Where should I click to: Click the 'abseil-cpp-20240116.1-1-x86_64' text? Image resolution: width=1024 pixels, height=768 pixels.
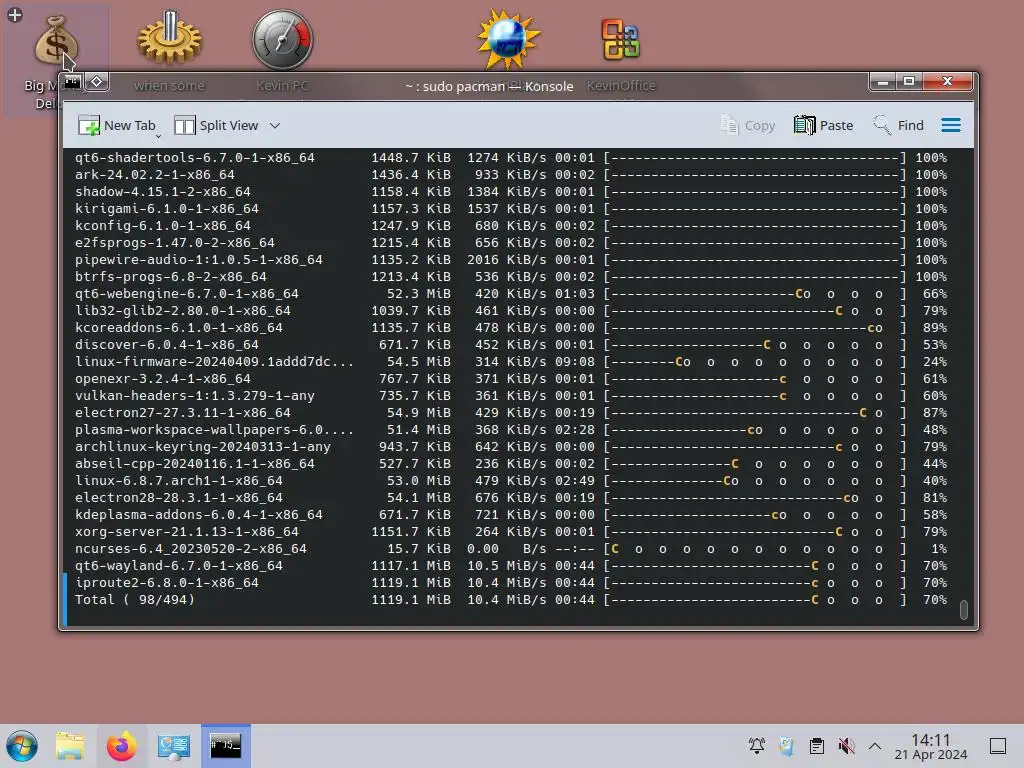(x=195, y=463)
